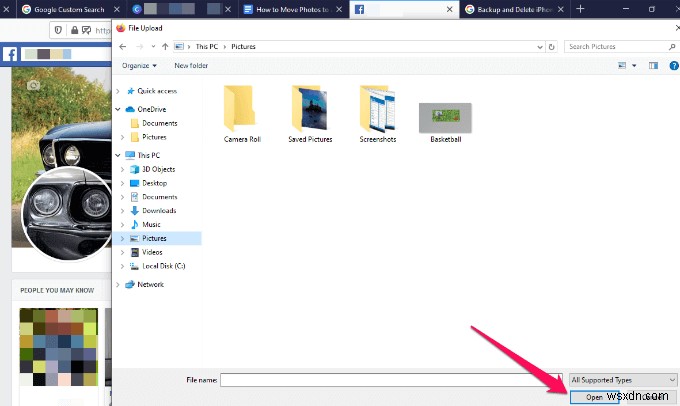Click the up-one-level arrow in File Upload

(165, 46)
